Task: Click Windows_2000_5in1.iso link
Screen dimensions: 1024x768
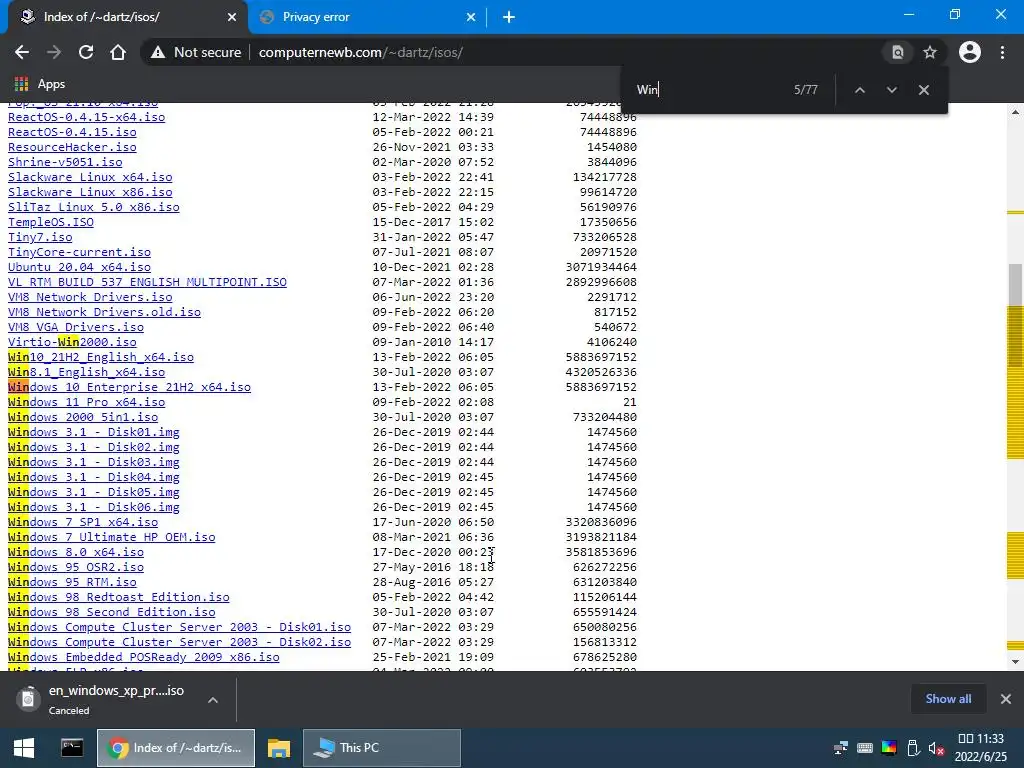Action: (x=83, y=417)
